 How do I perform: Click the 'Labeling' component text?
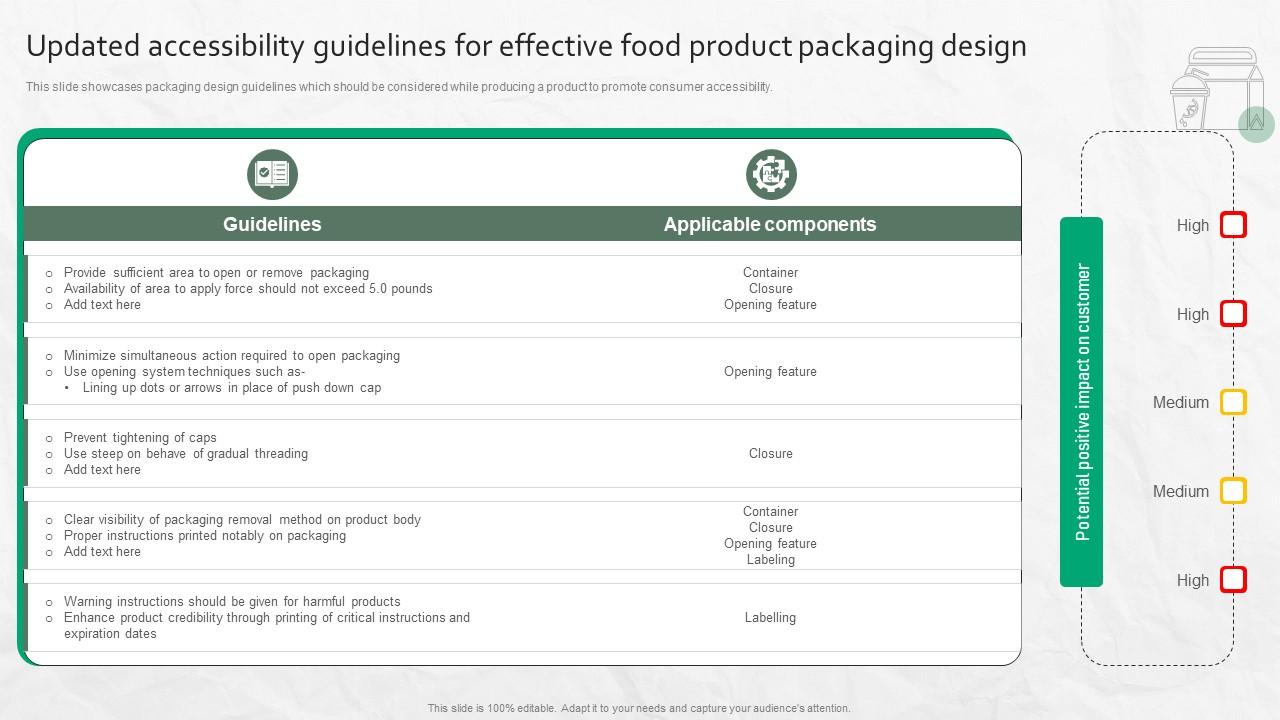point(770,559)
